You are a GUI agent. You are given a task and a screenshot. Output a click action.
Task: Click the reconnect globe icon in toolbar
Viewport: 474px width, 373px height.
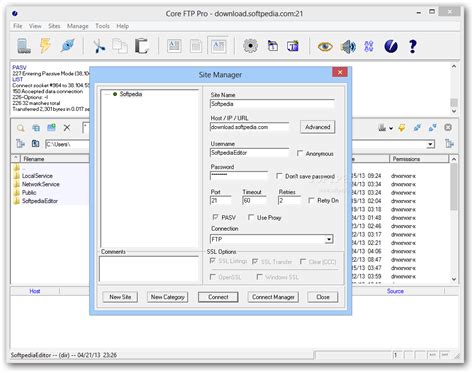[68, 46]
